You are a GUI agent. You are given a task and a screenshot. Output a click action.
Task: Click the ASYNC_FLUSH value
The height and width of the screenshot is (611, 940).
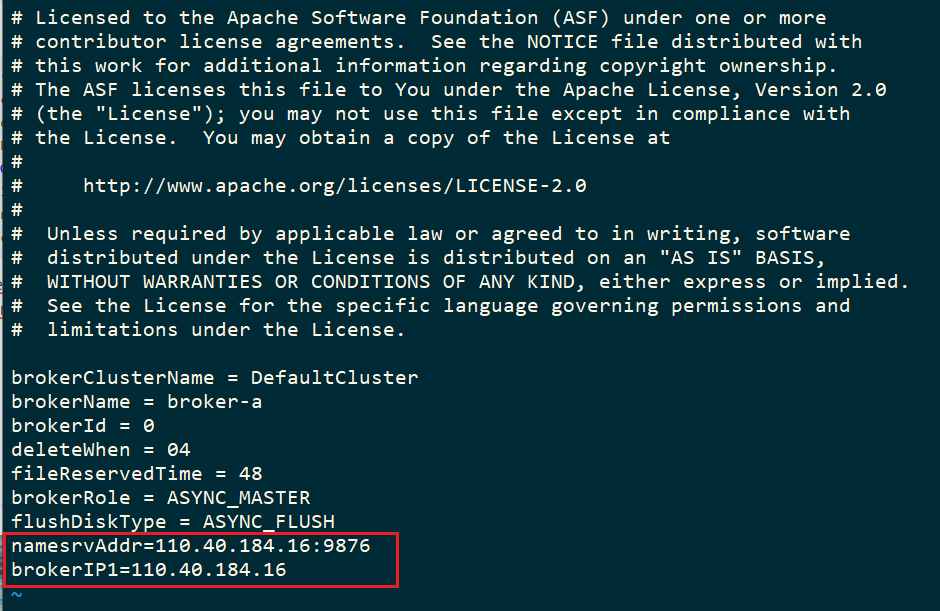(268, 522)
